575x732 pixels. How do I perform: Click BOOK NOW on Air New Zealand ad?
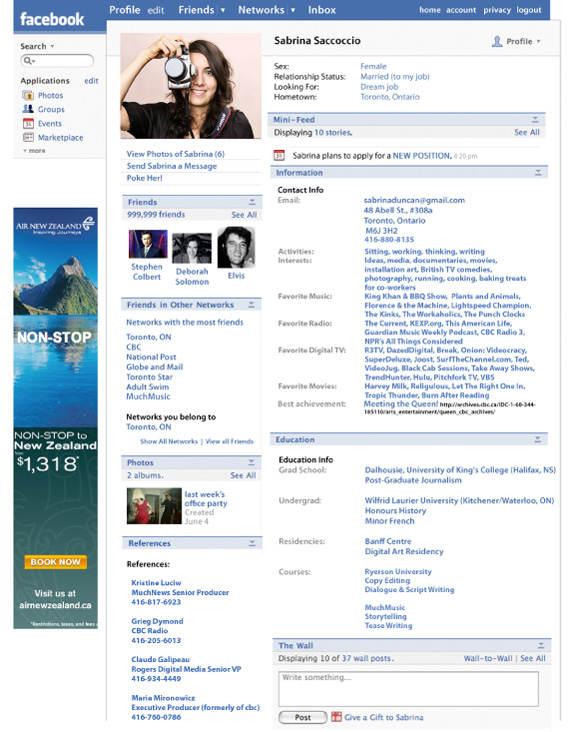pos(56,562)
